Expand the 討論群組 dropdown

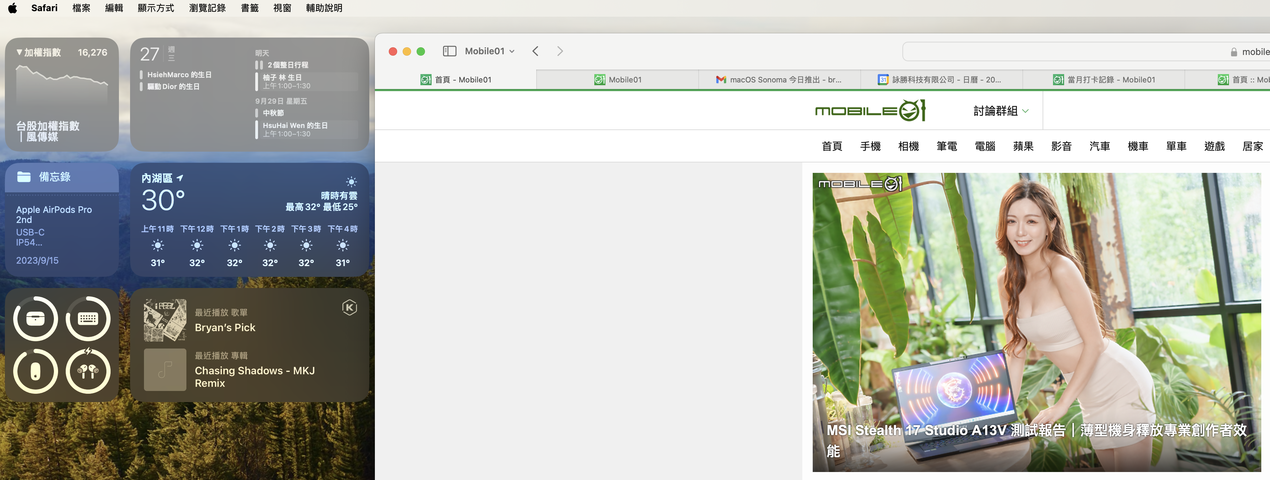coord(1001,111)
